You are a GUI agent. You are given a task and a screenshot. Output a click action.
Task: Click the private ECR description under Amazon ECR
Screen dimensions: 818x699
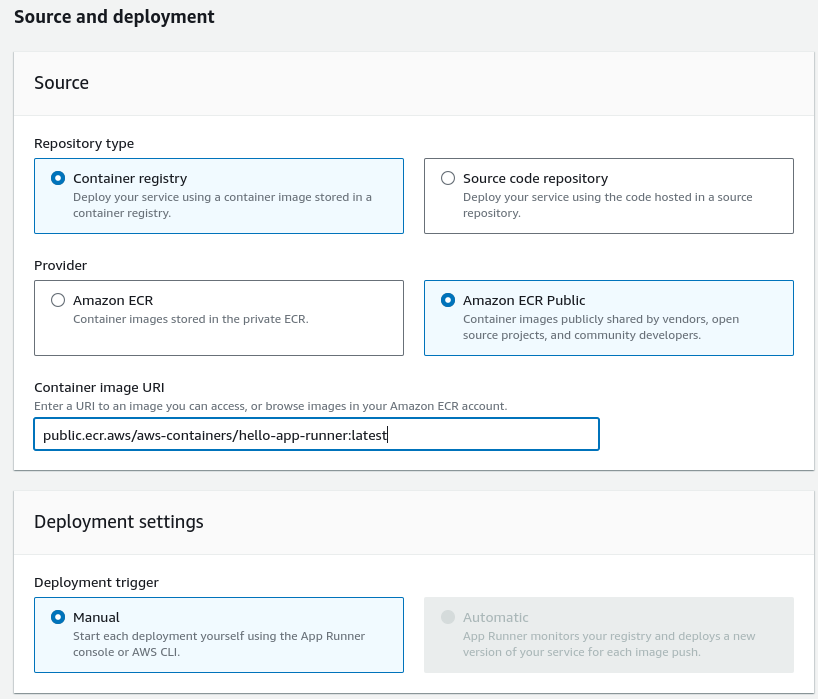click(190, 319)
